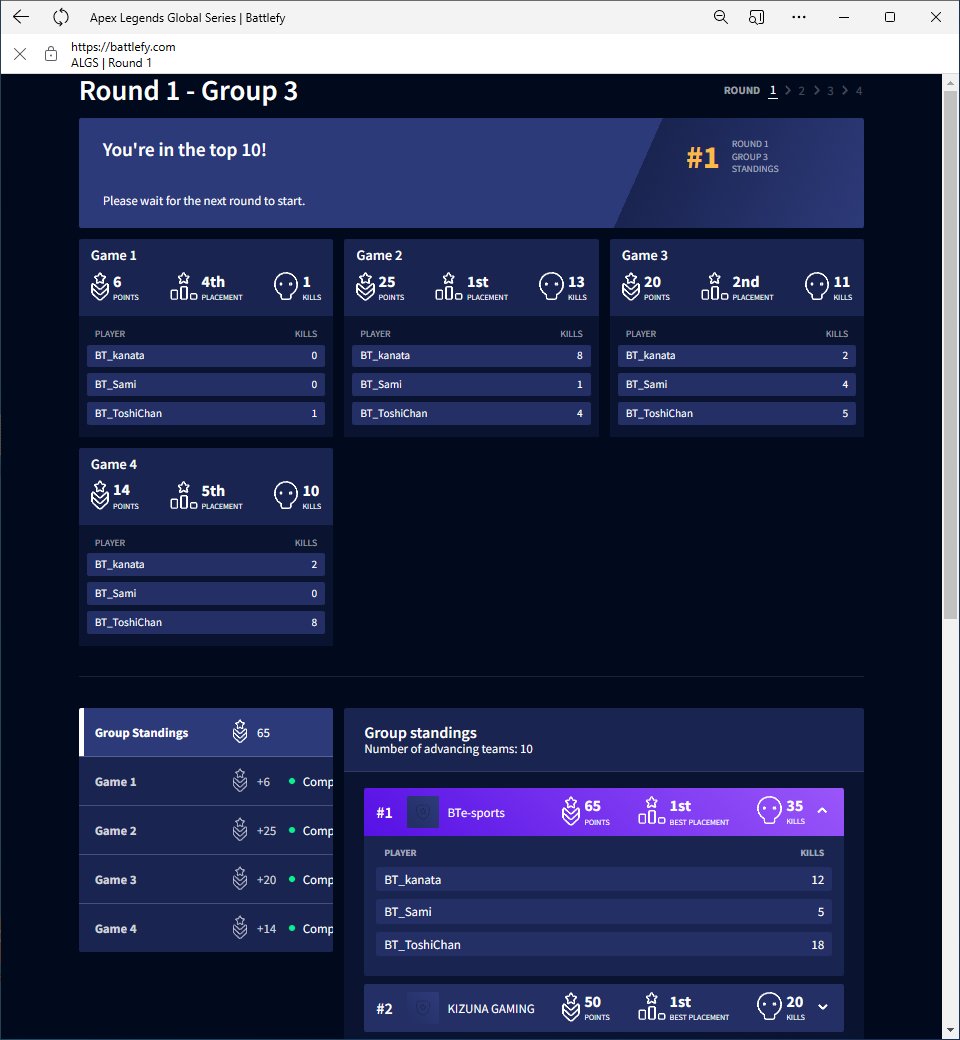
Task: Click the Round 1 - Group 3 heading
Action: tap(188, 91)
